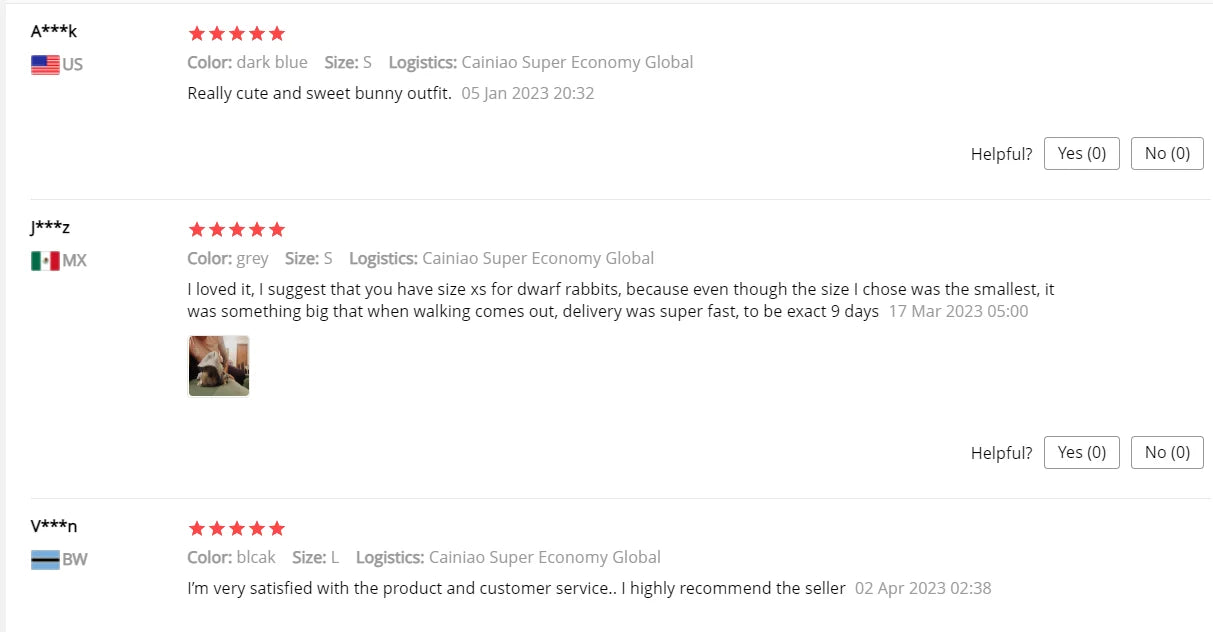Click the five-star rating on J***z's review
1213x632 pixels.
[x=236, y=229]
